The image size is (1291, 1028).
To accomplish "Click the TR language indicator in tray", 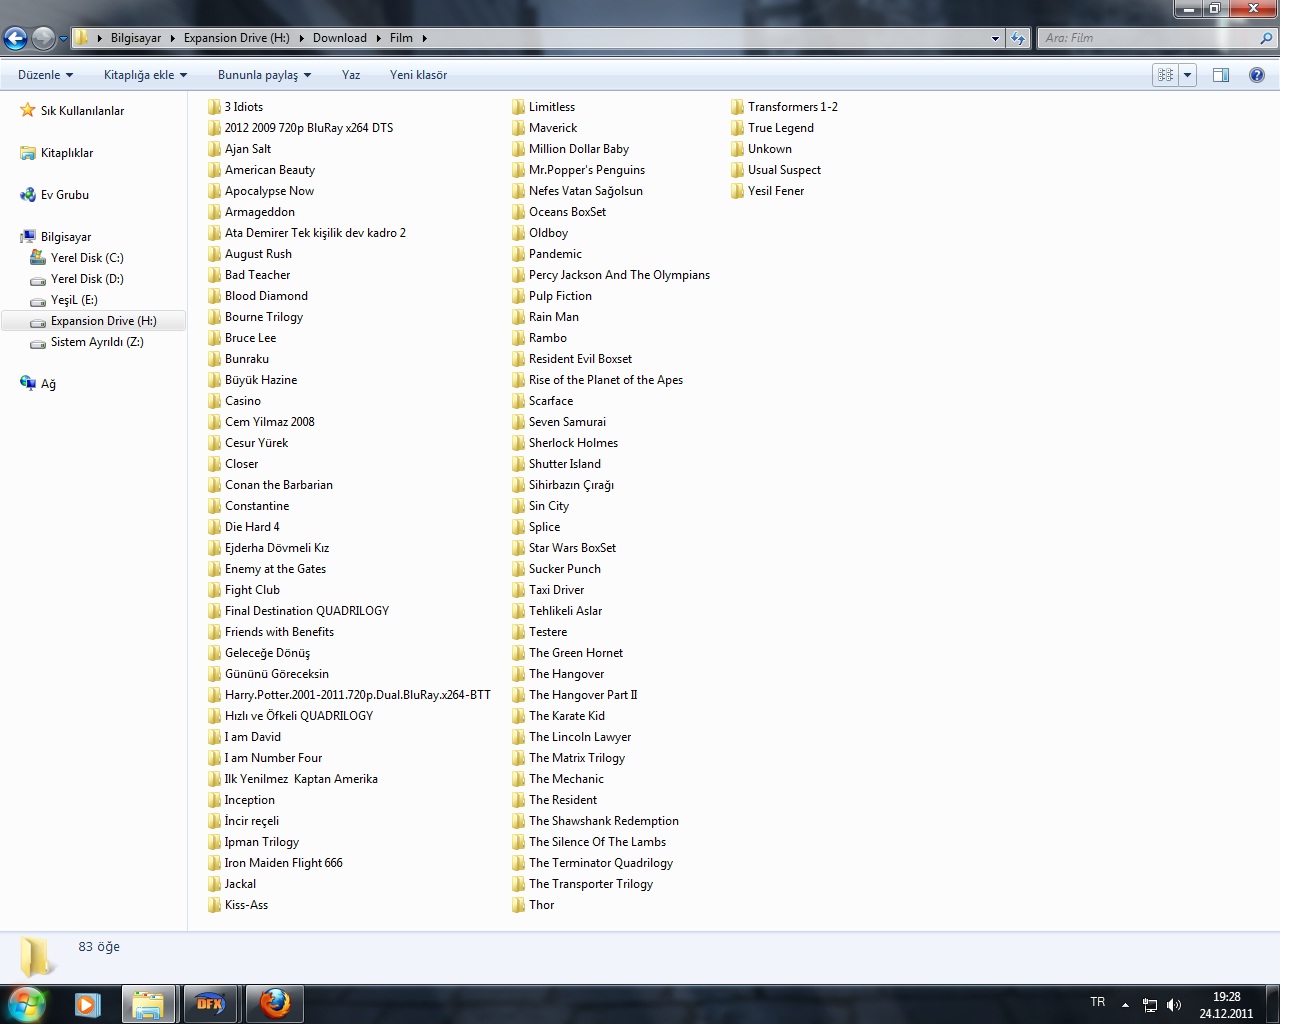I will coord(1097,1002).
